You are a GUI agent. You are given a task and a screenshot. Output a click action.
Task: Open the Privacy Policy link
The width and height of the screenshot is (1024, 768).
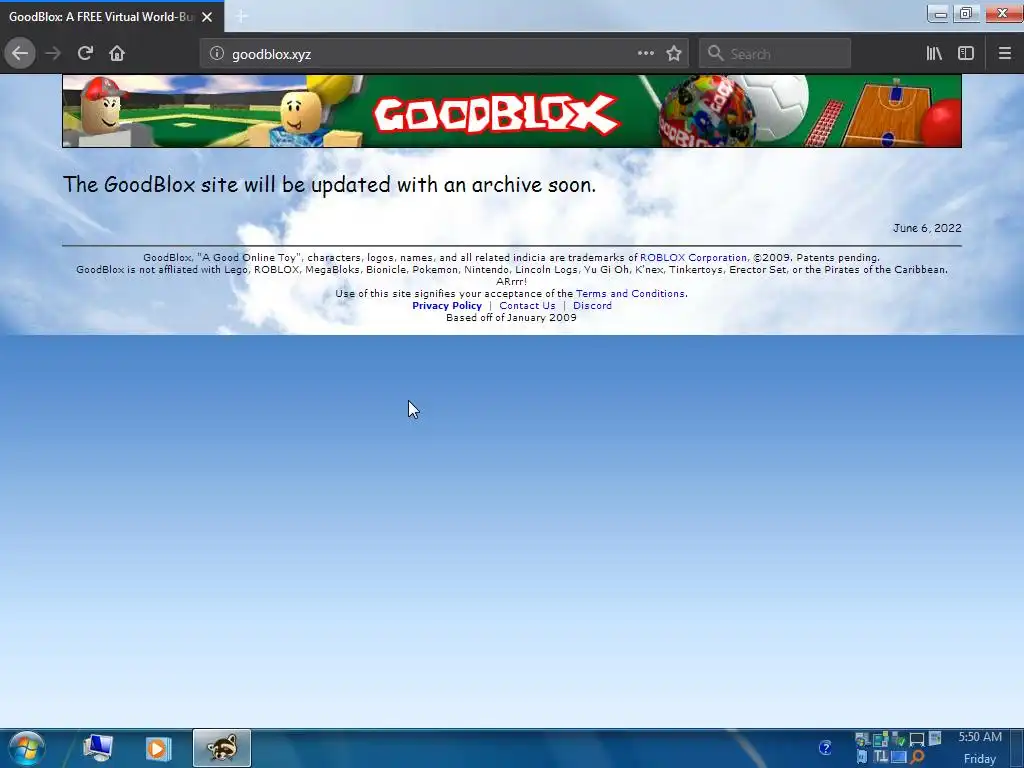click(447, 306)
